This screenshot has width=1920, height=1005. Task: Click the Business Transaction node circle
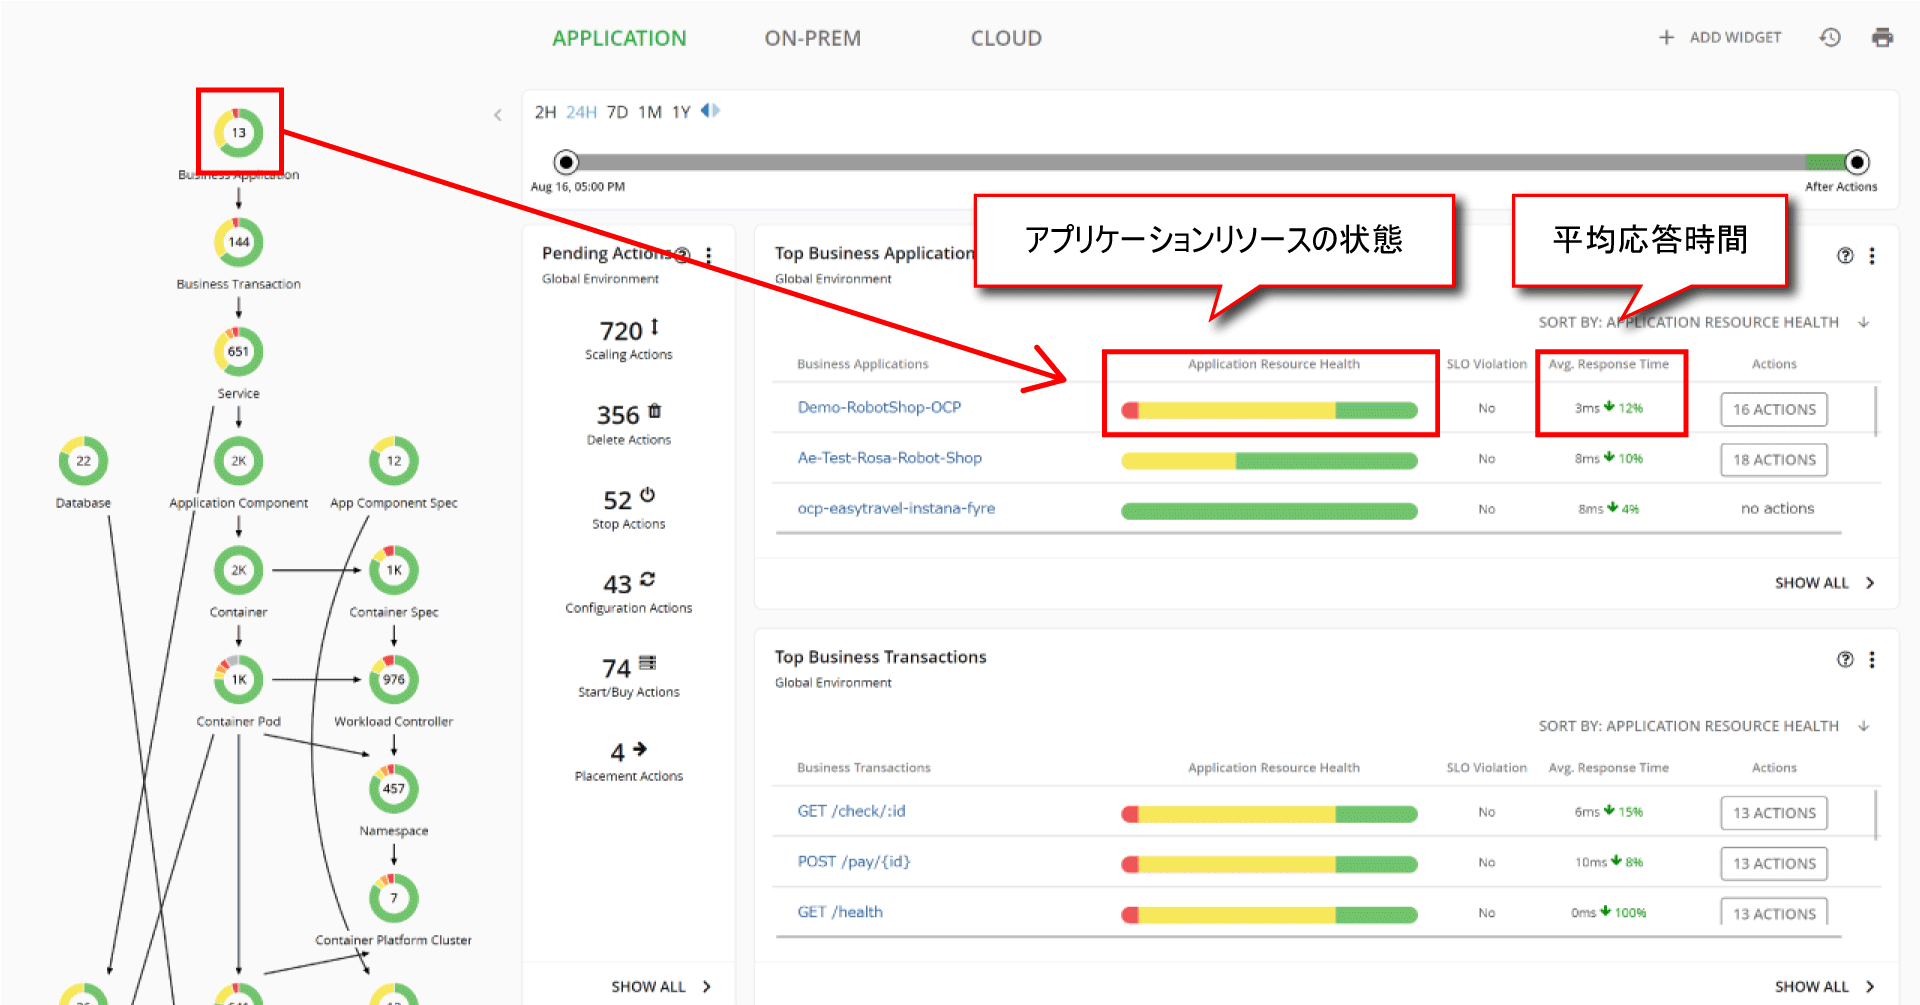pyautogui.click(x=238, y=242)
